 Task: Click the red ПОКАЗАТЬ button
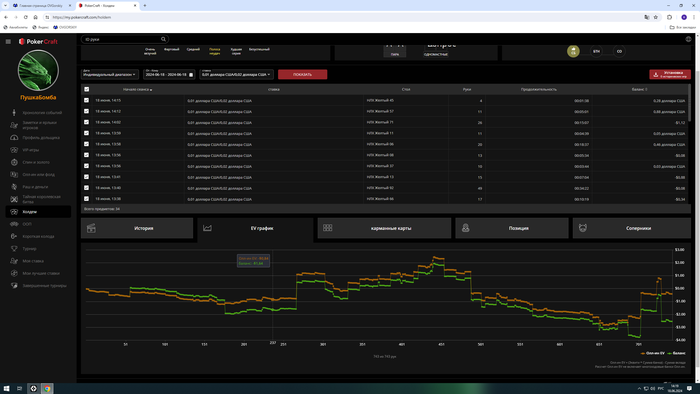point(302,75)
